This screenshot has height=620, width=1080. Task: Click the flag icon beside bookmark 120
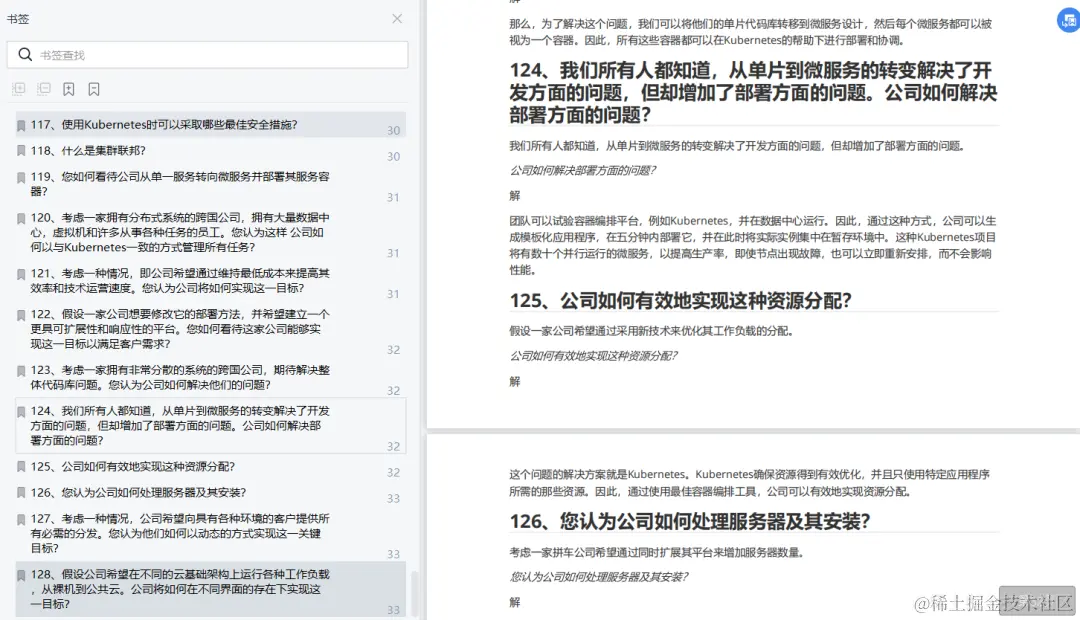click(21, 218)
